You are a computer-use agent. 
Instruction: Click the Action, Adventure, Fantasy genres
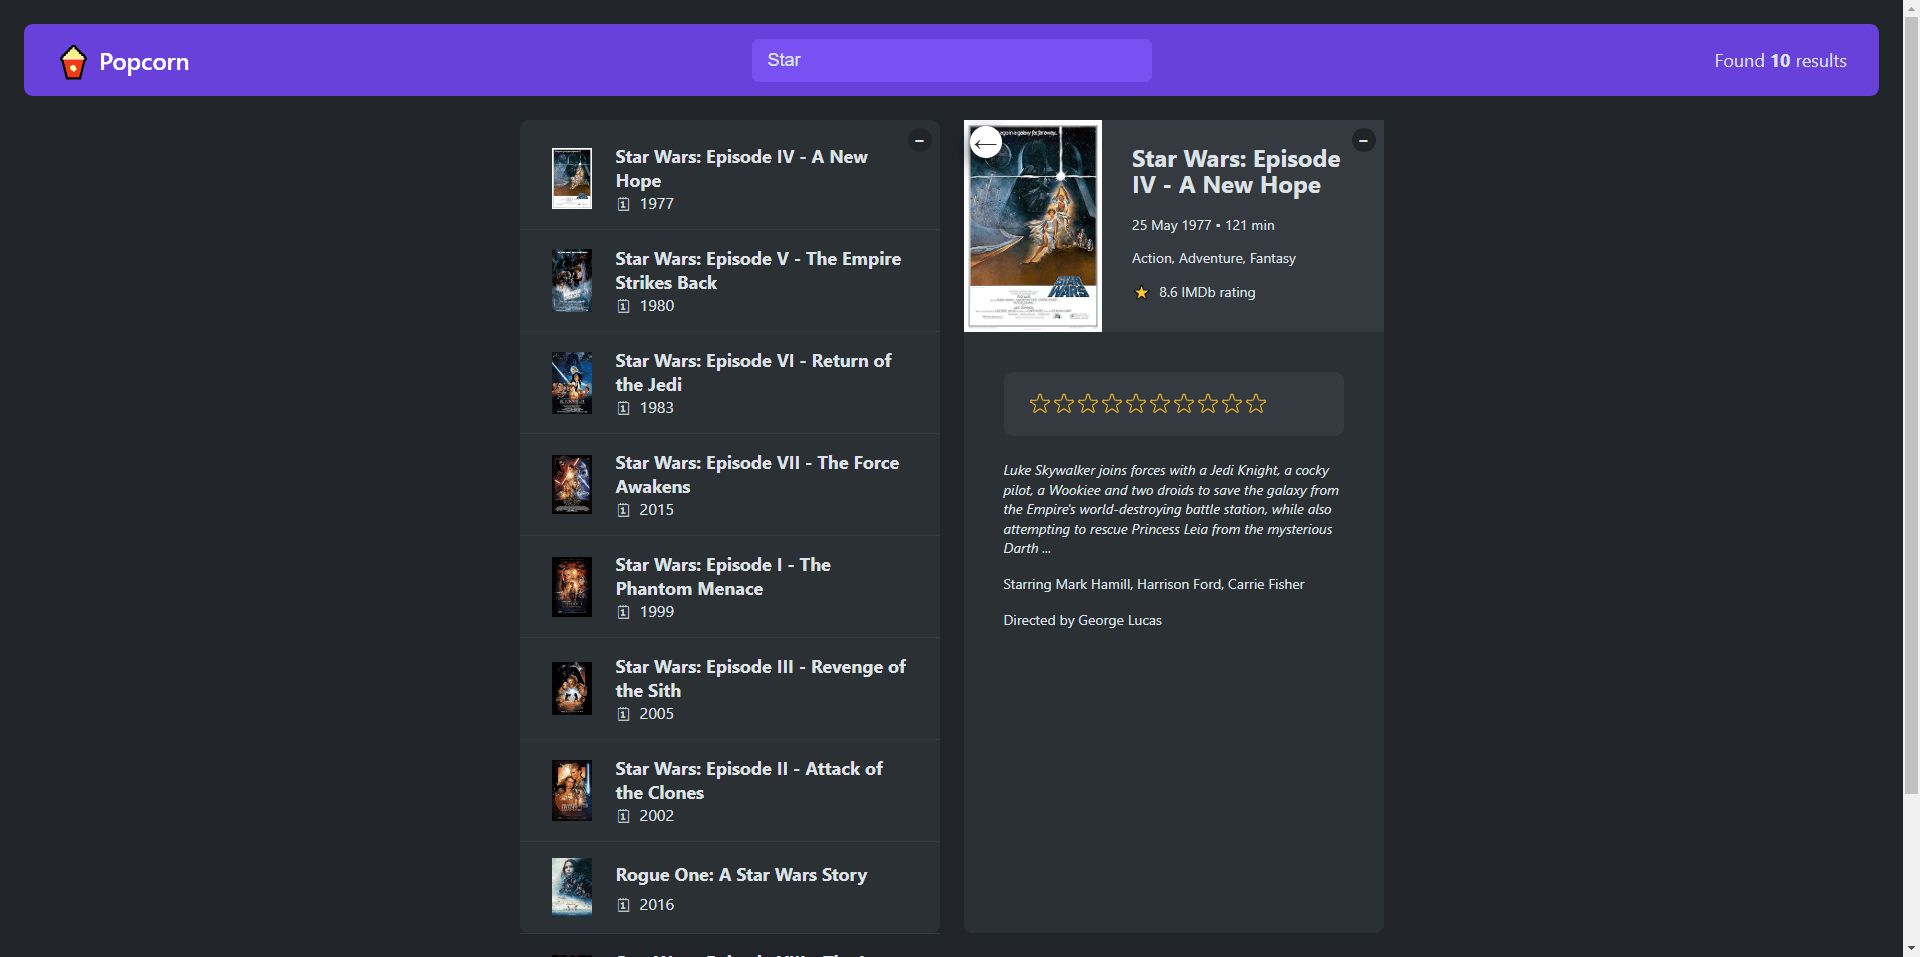pyautogui.click(x=1214, y=259)
